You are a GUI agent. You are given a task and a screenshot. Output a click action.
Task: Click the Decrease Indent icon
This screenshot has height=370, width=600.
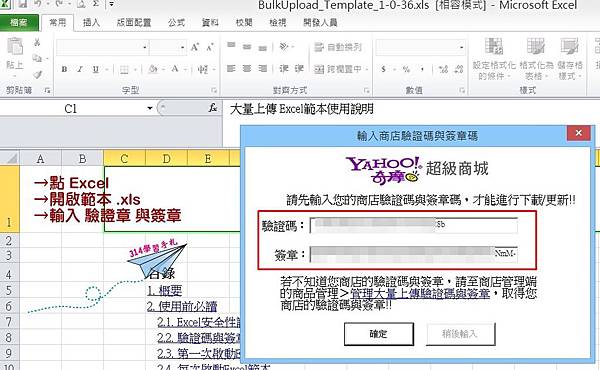pyautogui.click(x=284, y=68)
